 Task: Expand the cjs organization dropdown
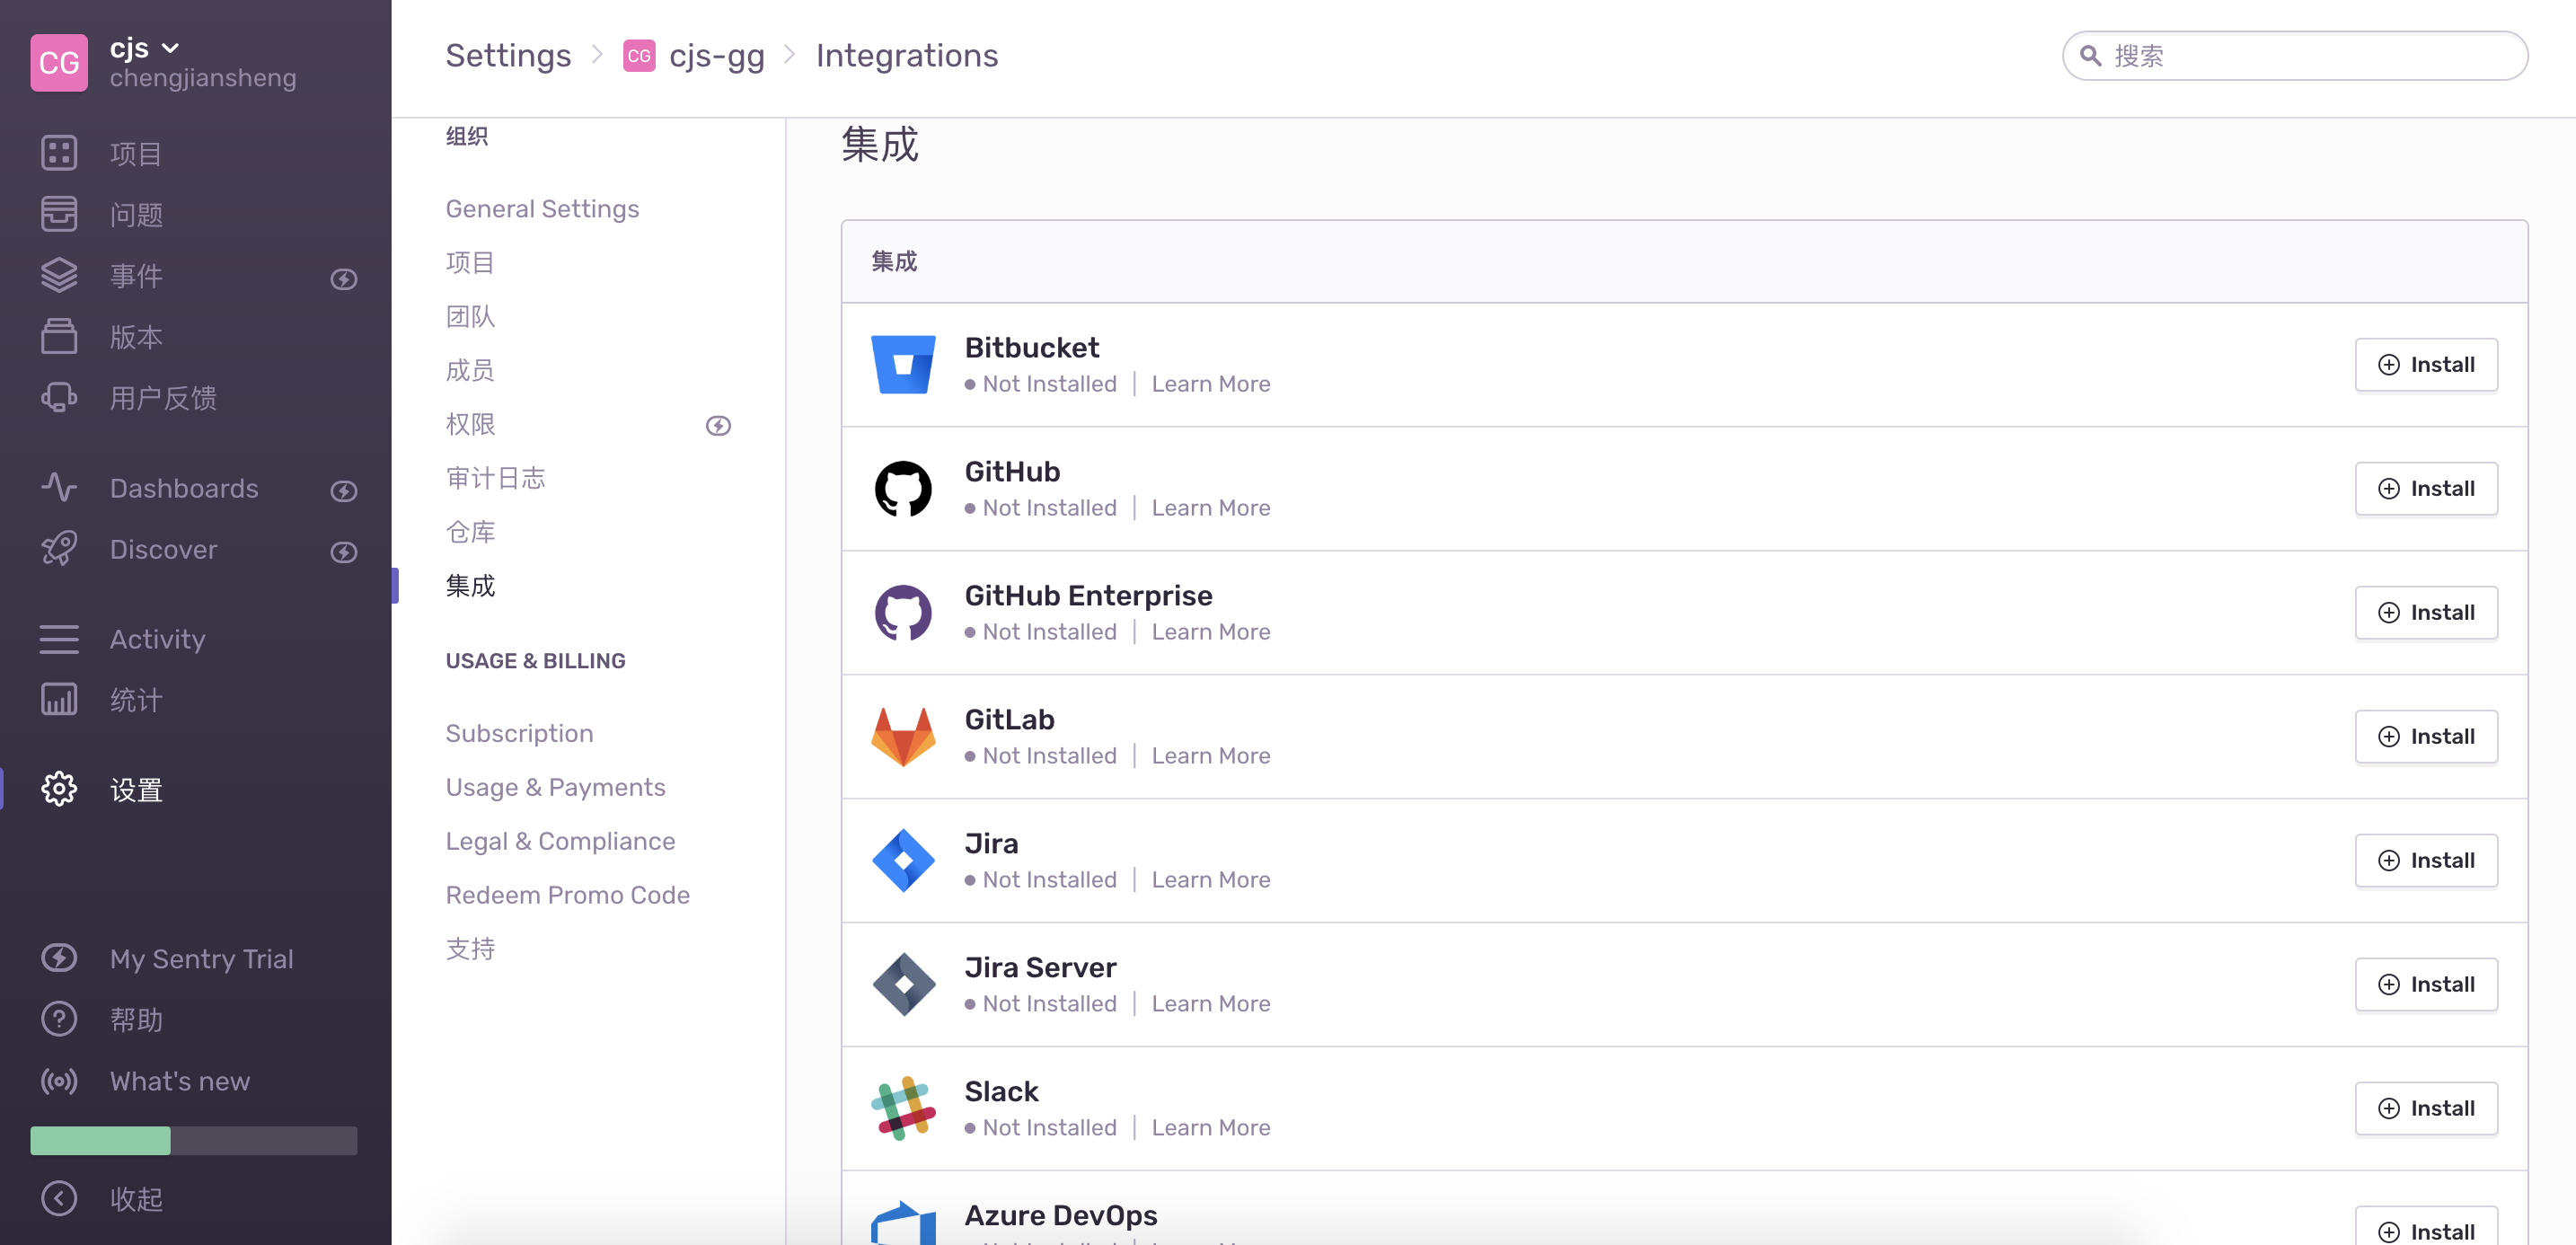(144, 48)
